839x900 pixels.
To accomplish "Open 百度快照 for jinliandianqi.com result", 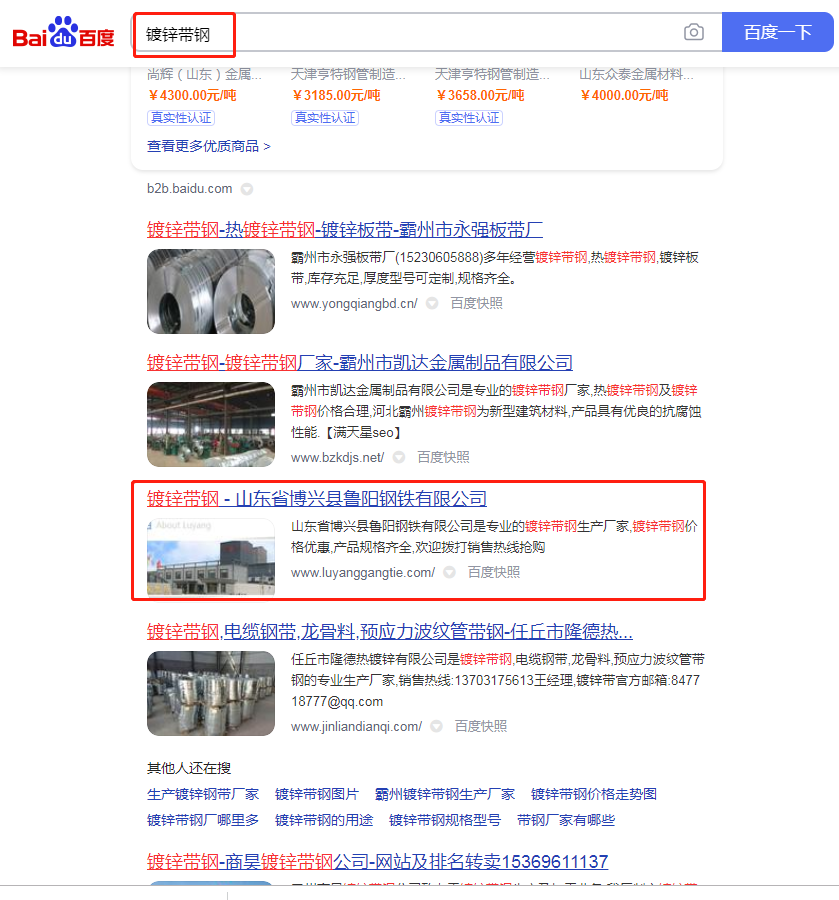I will pos(480,726).
